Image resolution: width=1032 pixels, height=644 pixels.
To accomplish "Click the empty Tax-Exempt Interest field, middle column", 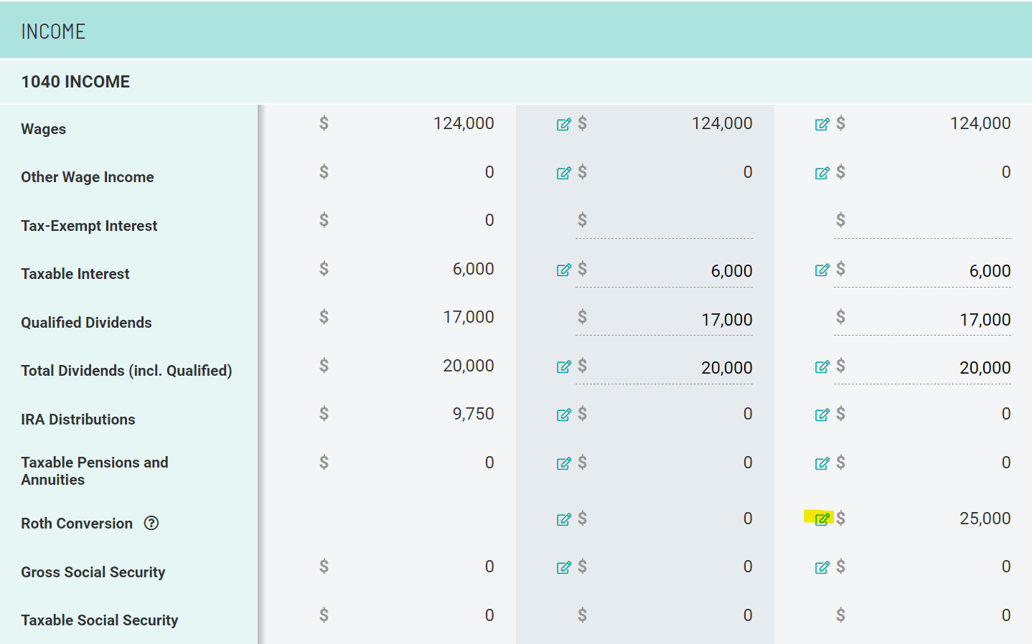I will [672, 222].
